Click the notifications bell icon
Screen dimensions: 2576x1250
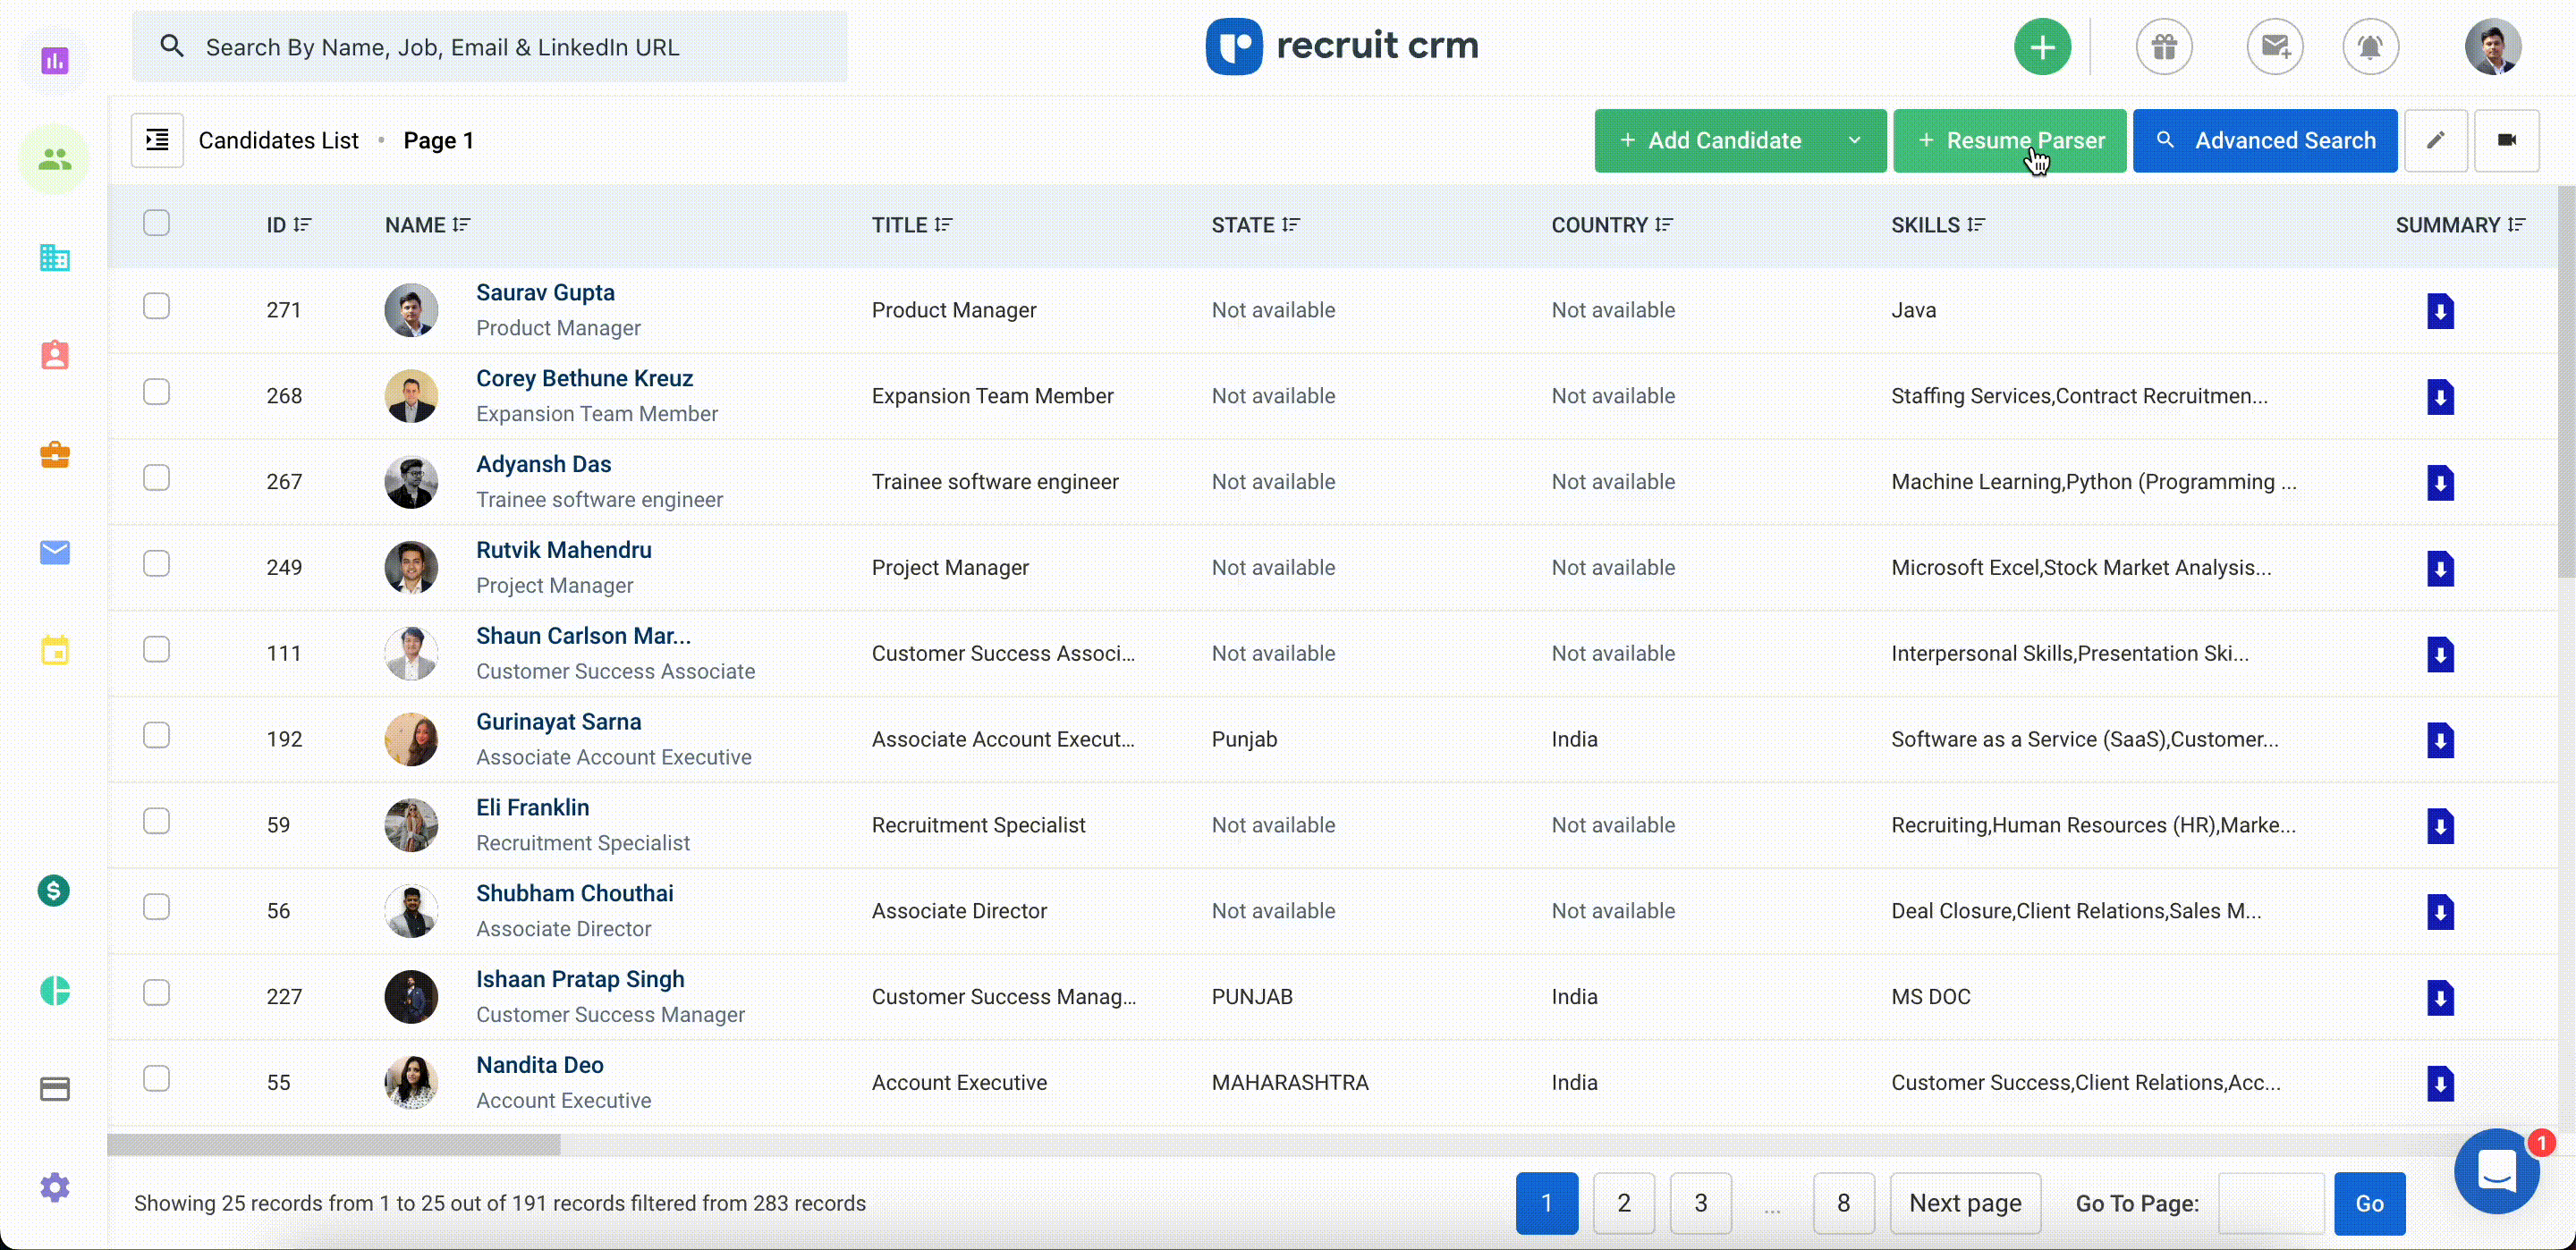click(x=2370, y=45)
